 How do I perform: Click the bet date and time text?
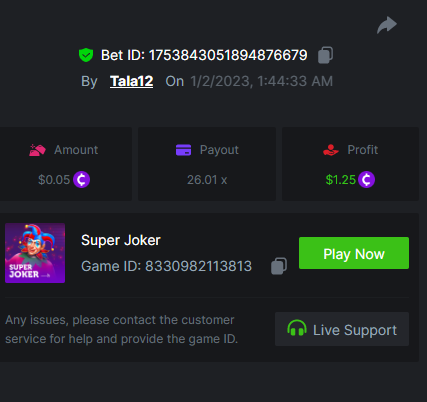click(262, 81)
